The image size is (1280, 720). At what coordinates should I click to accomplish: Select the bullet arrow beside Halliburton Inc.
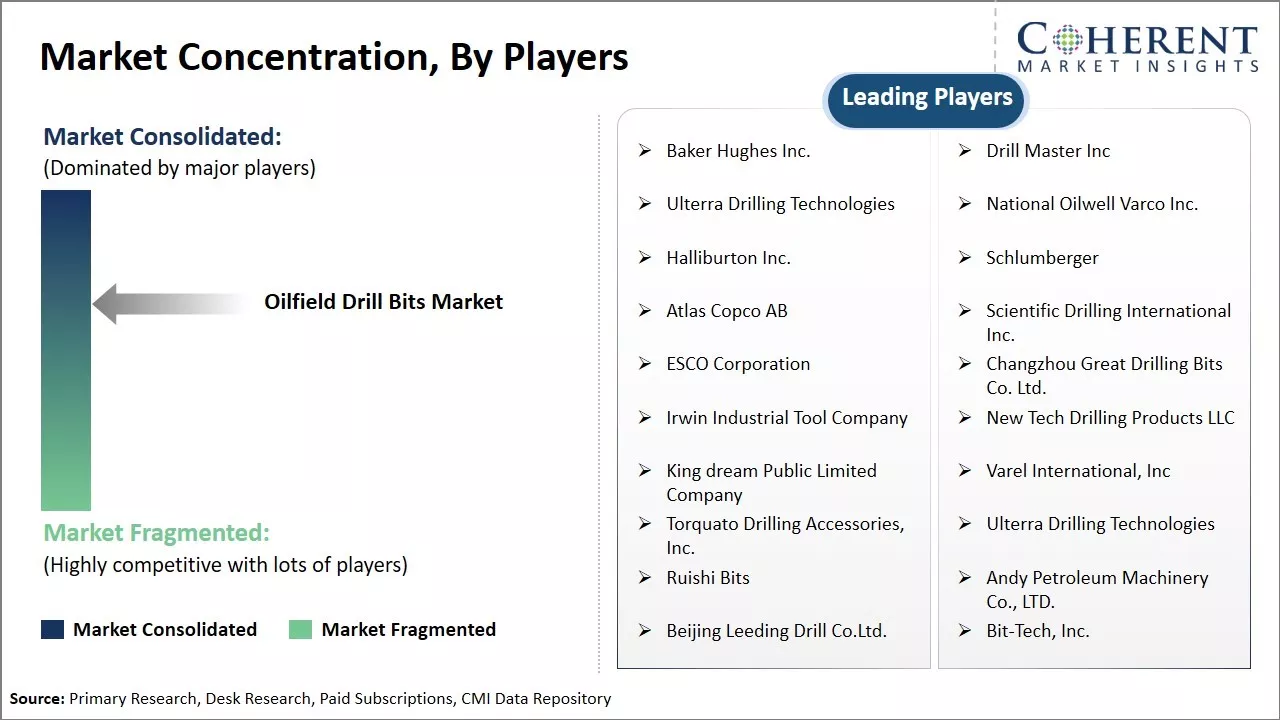(x=645, y=258)
